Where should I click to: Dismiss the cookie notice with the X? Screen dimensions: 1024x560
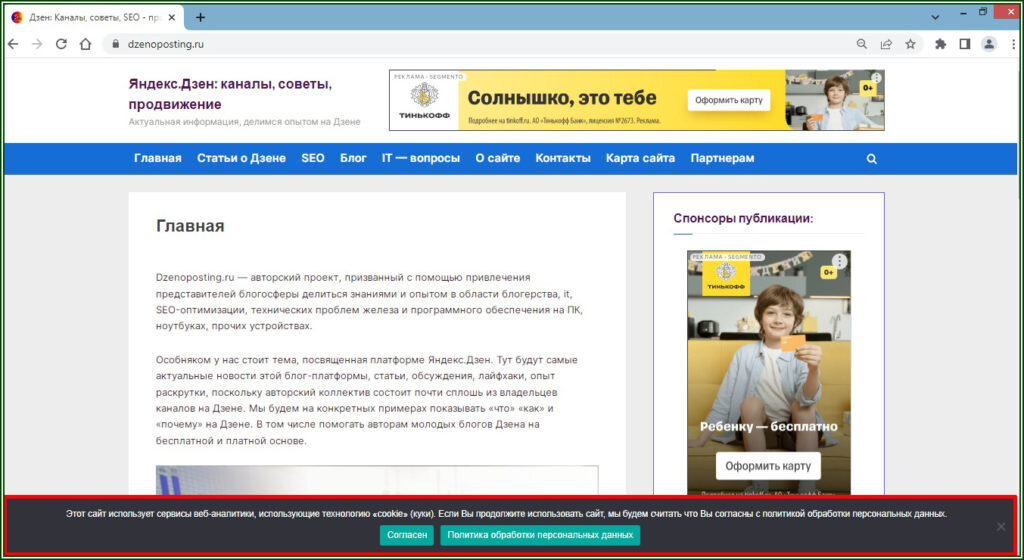(1001, 526)
